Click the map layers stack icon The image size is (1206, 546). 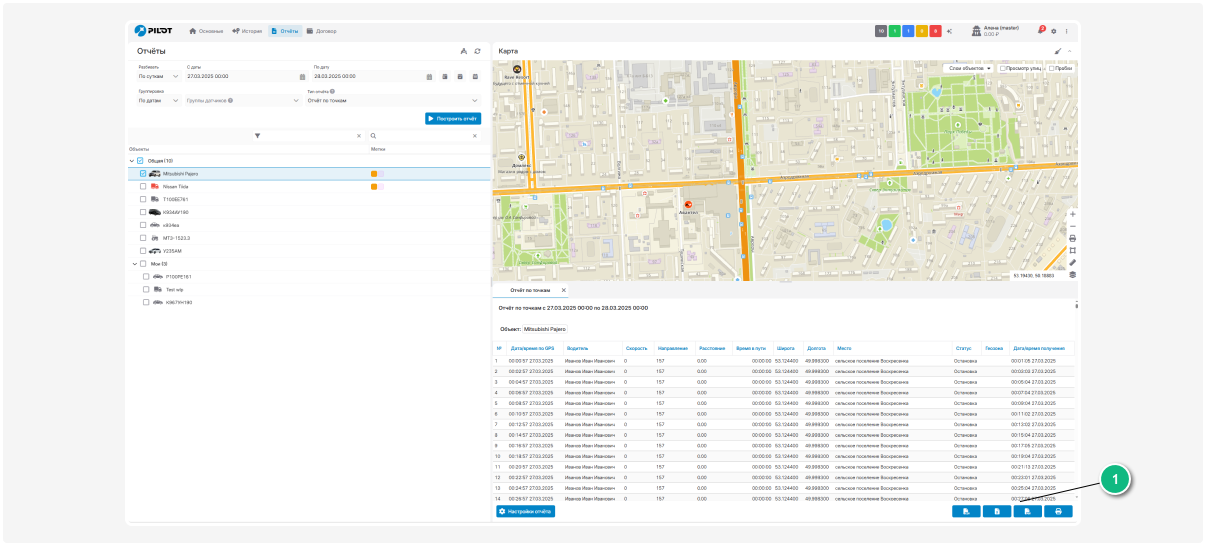point(1072,274)
